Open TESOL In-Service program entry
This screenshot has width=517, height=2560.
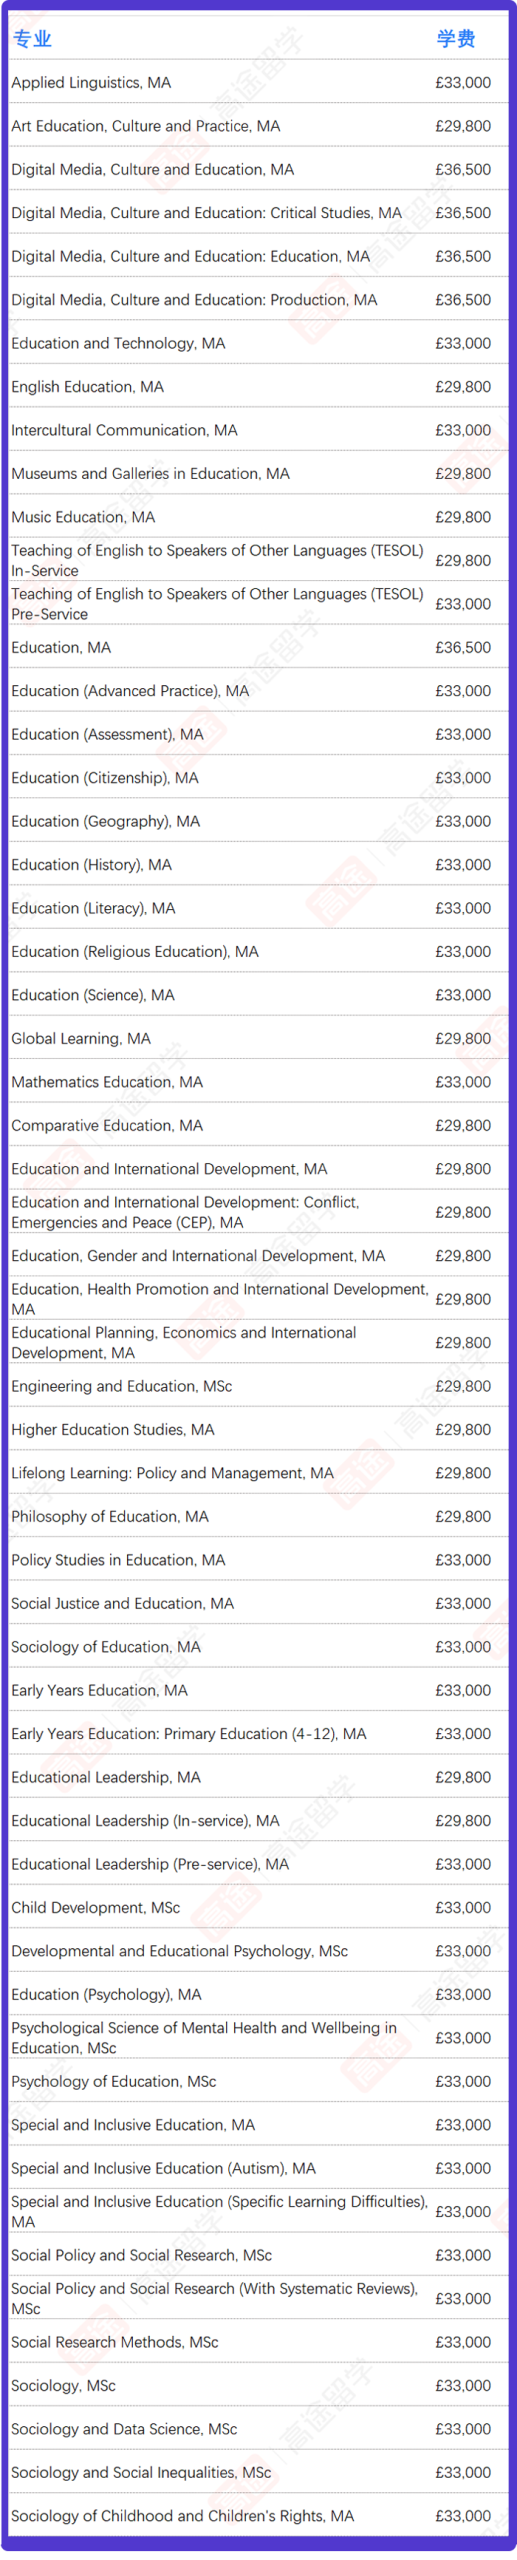(x=259, y=560)
